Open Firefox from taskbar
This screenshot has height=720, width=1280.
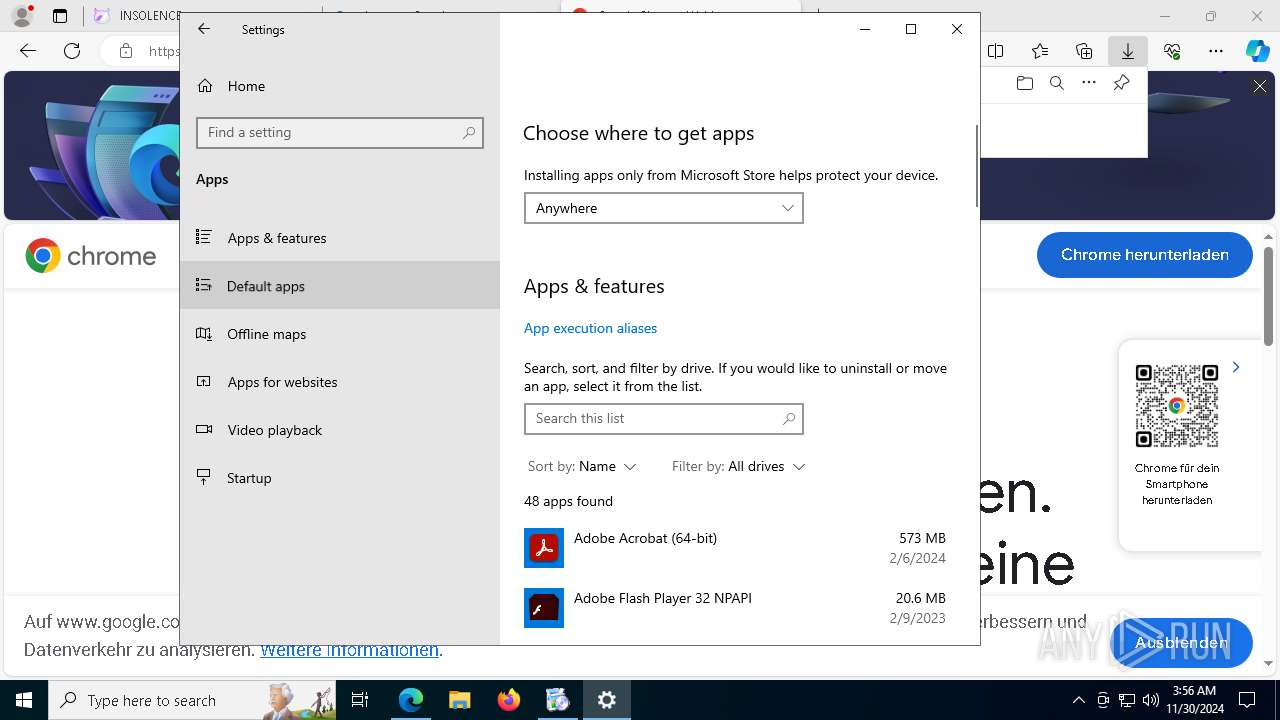(x=509, y=700)
